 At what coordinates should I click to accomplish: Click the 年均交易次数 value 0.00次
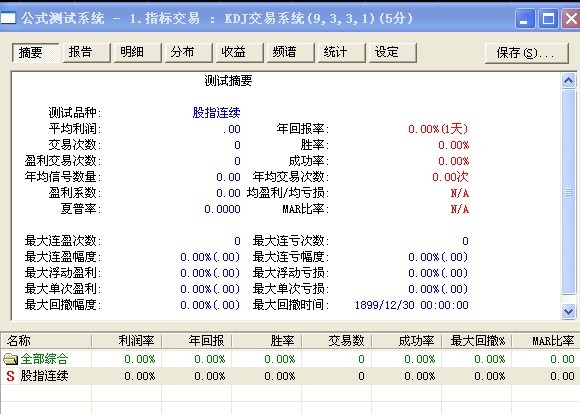click(450, 177)
